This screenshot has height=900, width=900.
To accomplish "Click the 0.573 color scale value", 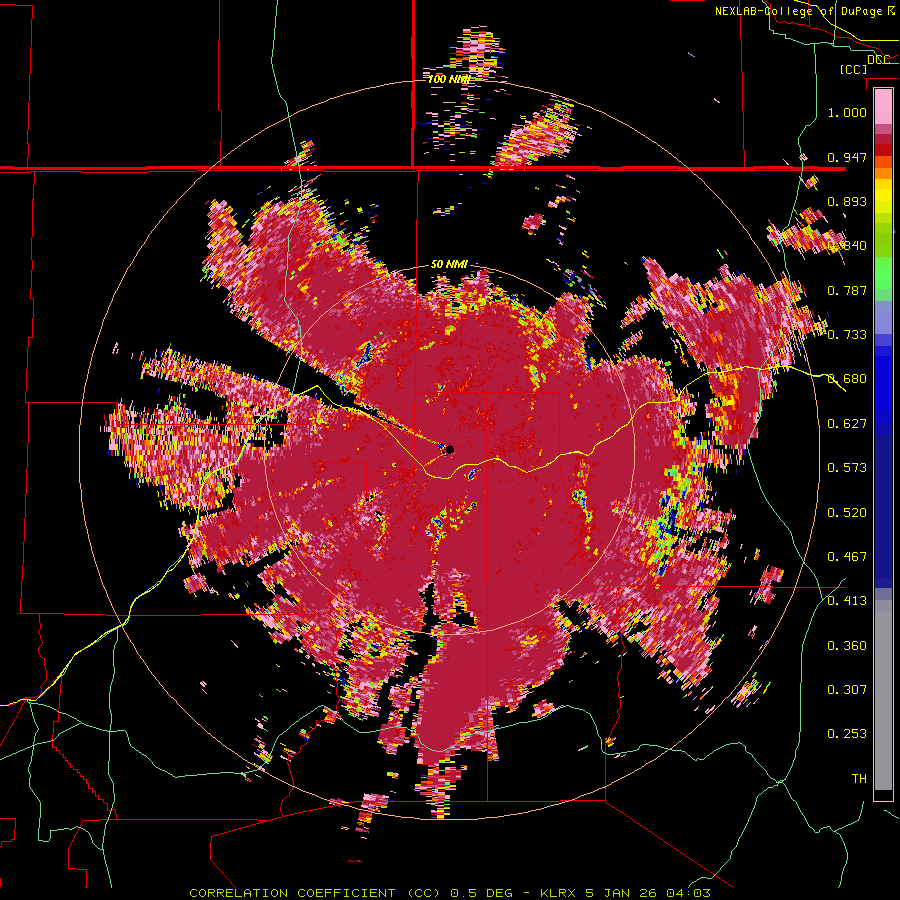I will point(847,468).
